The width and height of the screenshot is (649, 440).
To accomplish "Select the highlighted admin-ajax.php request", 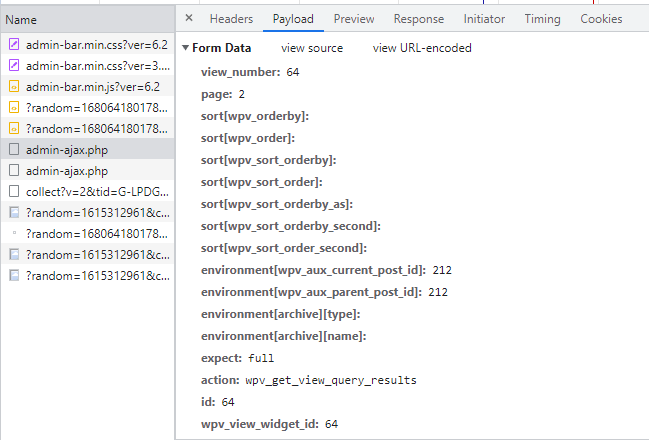I will (x=88, y=149).
